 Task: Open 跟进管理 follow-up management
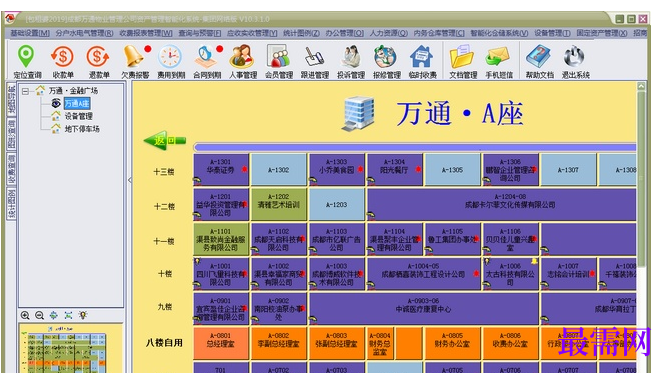click(314, 62)
